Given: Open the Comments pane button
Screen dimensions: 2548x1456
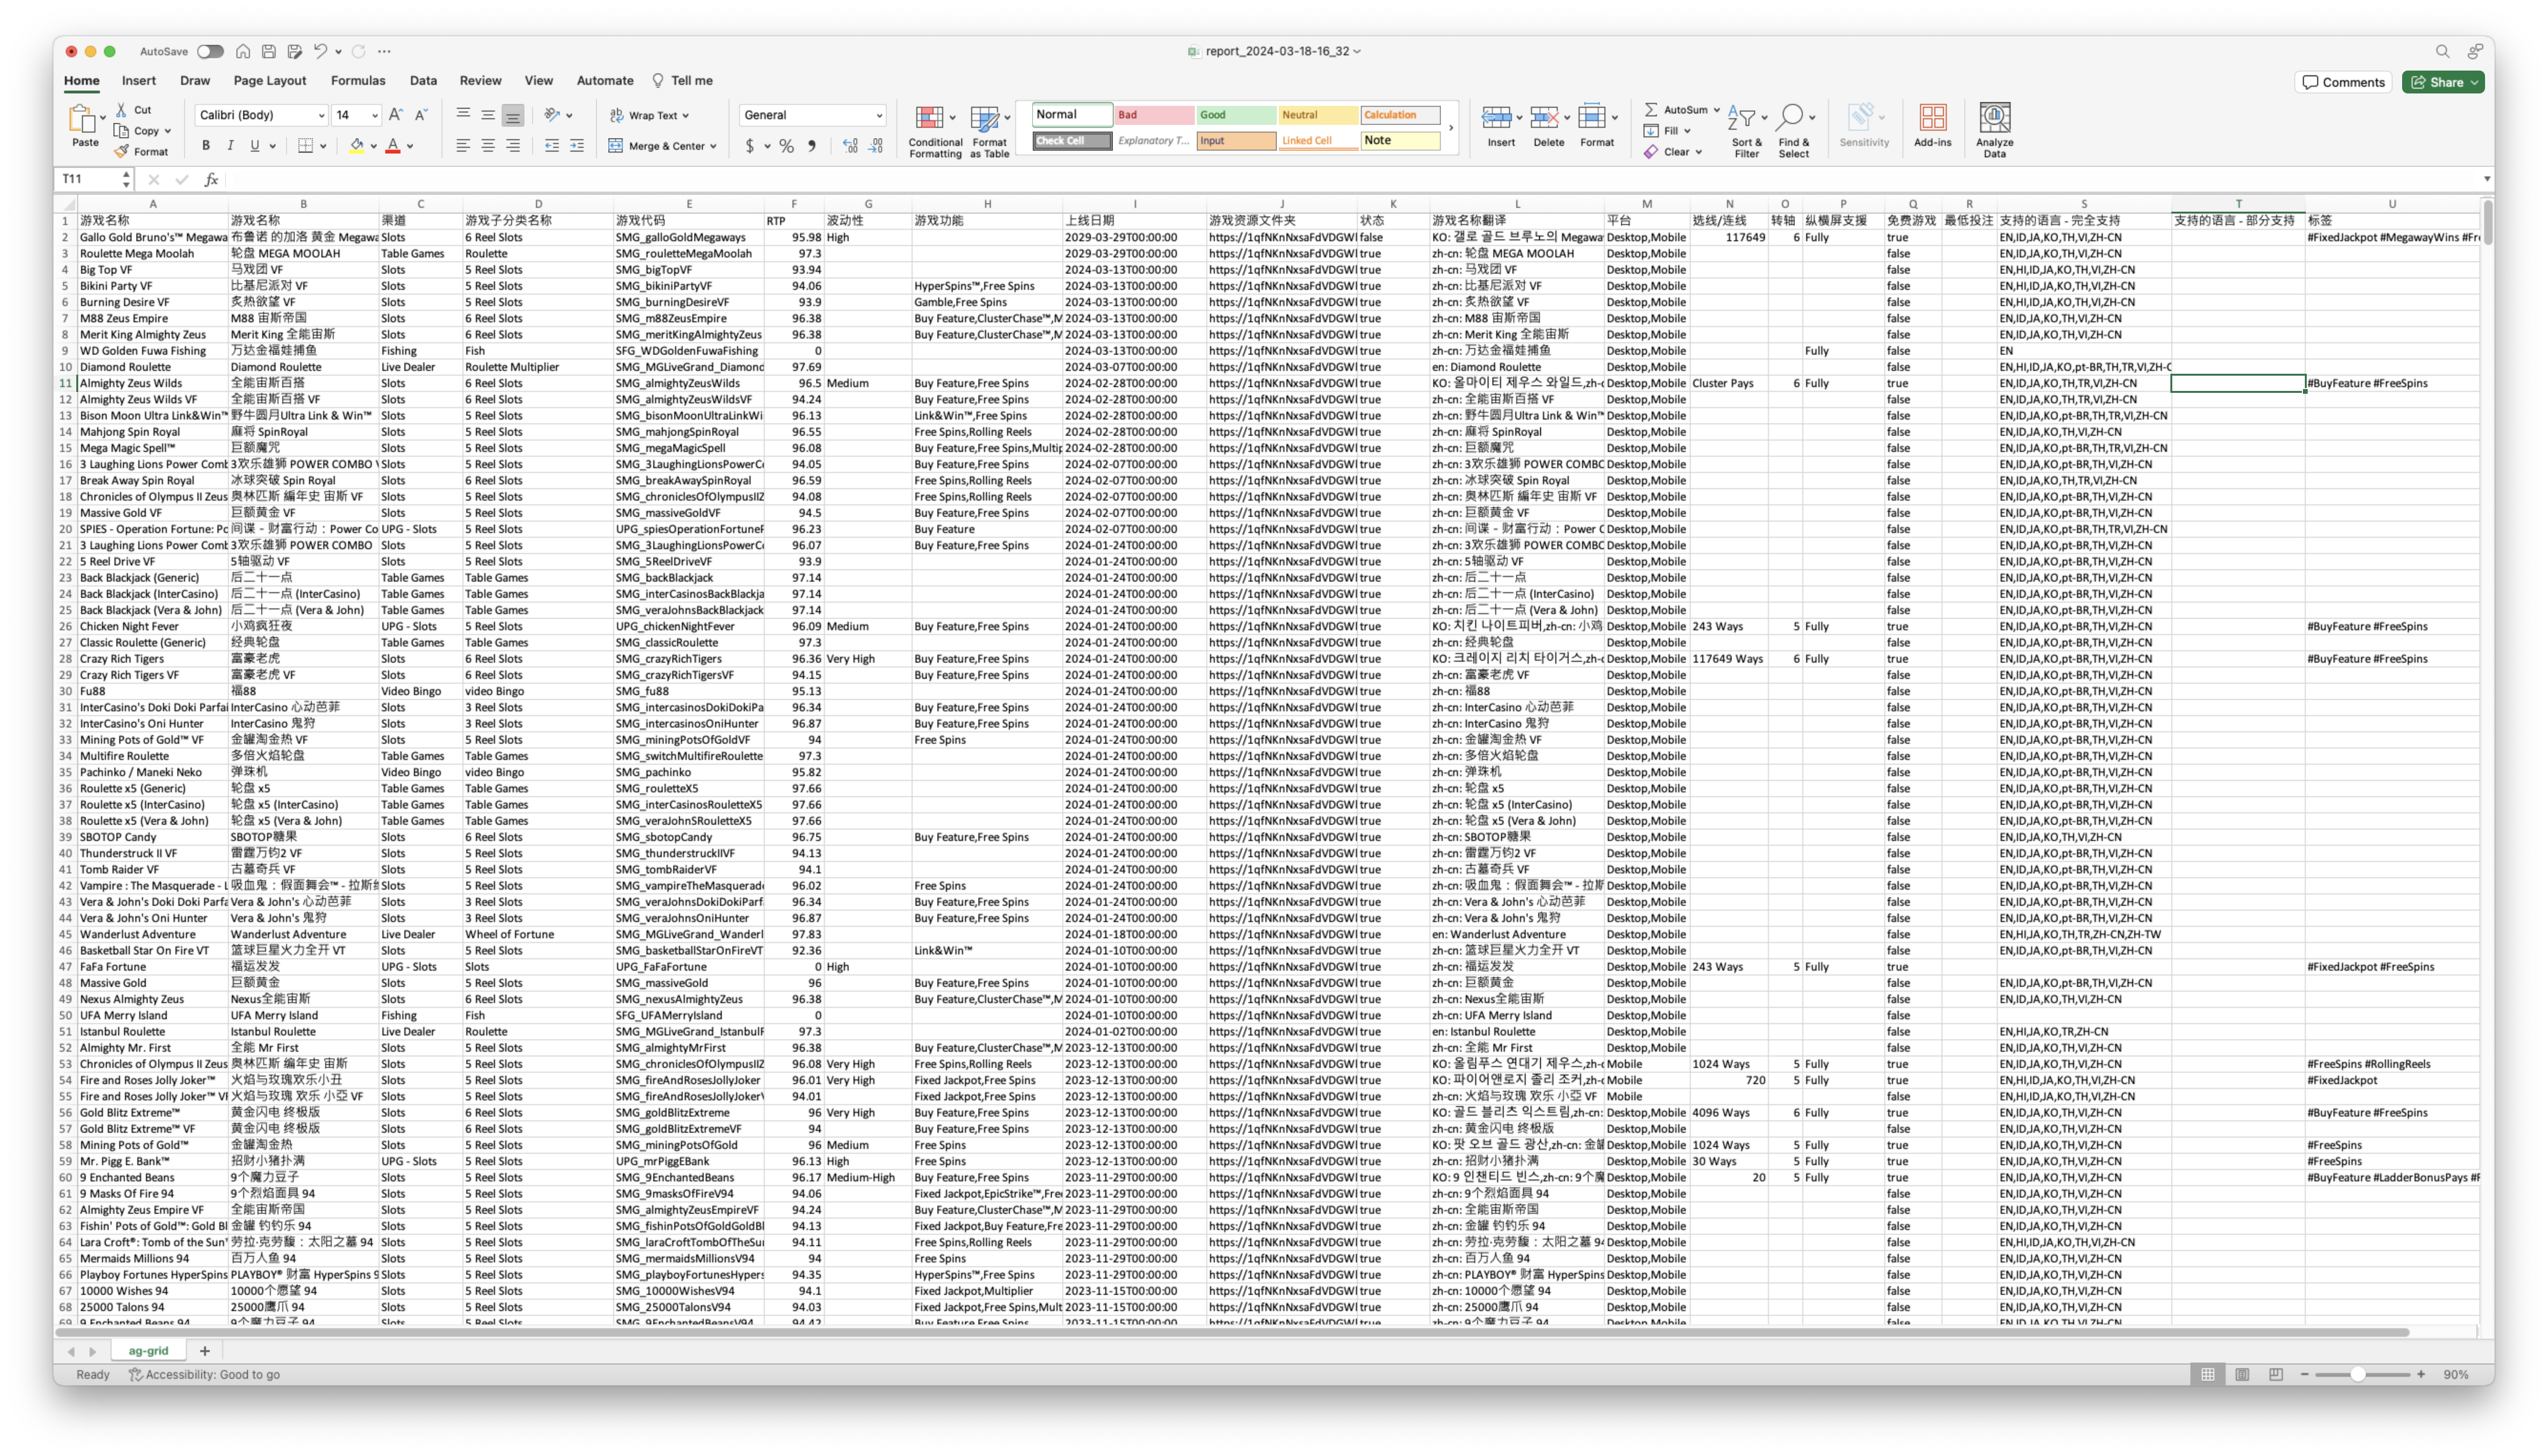Looking at the screenshot, I should click(2343, 82).
